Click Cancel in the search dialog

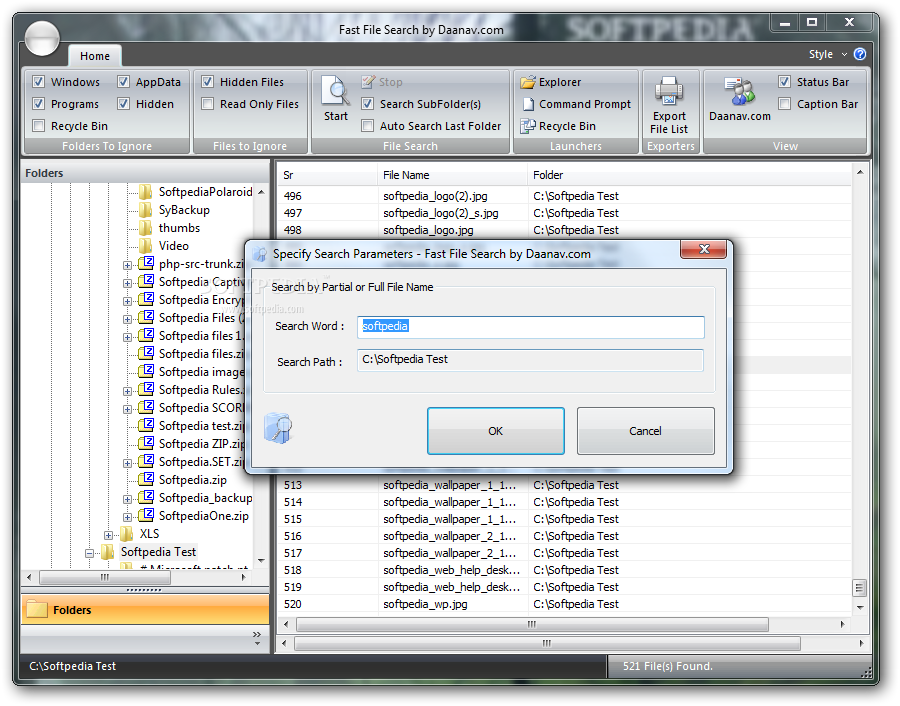pos(645,431)
